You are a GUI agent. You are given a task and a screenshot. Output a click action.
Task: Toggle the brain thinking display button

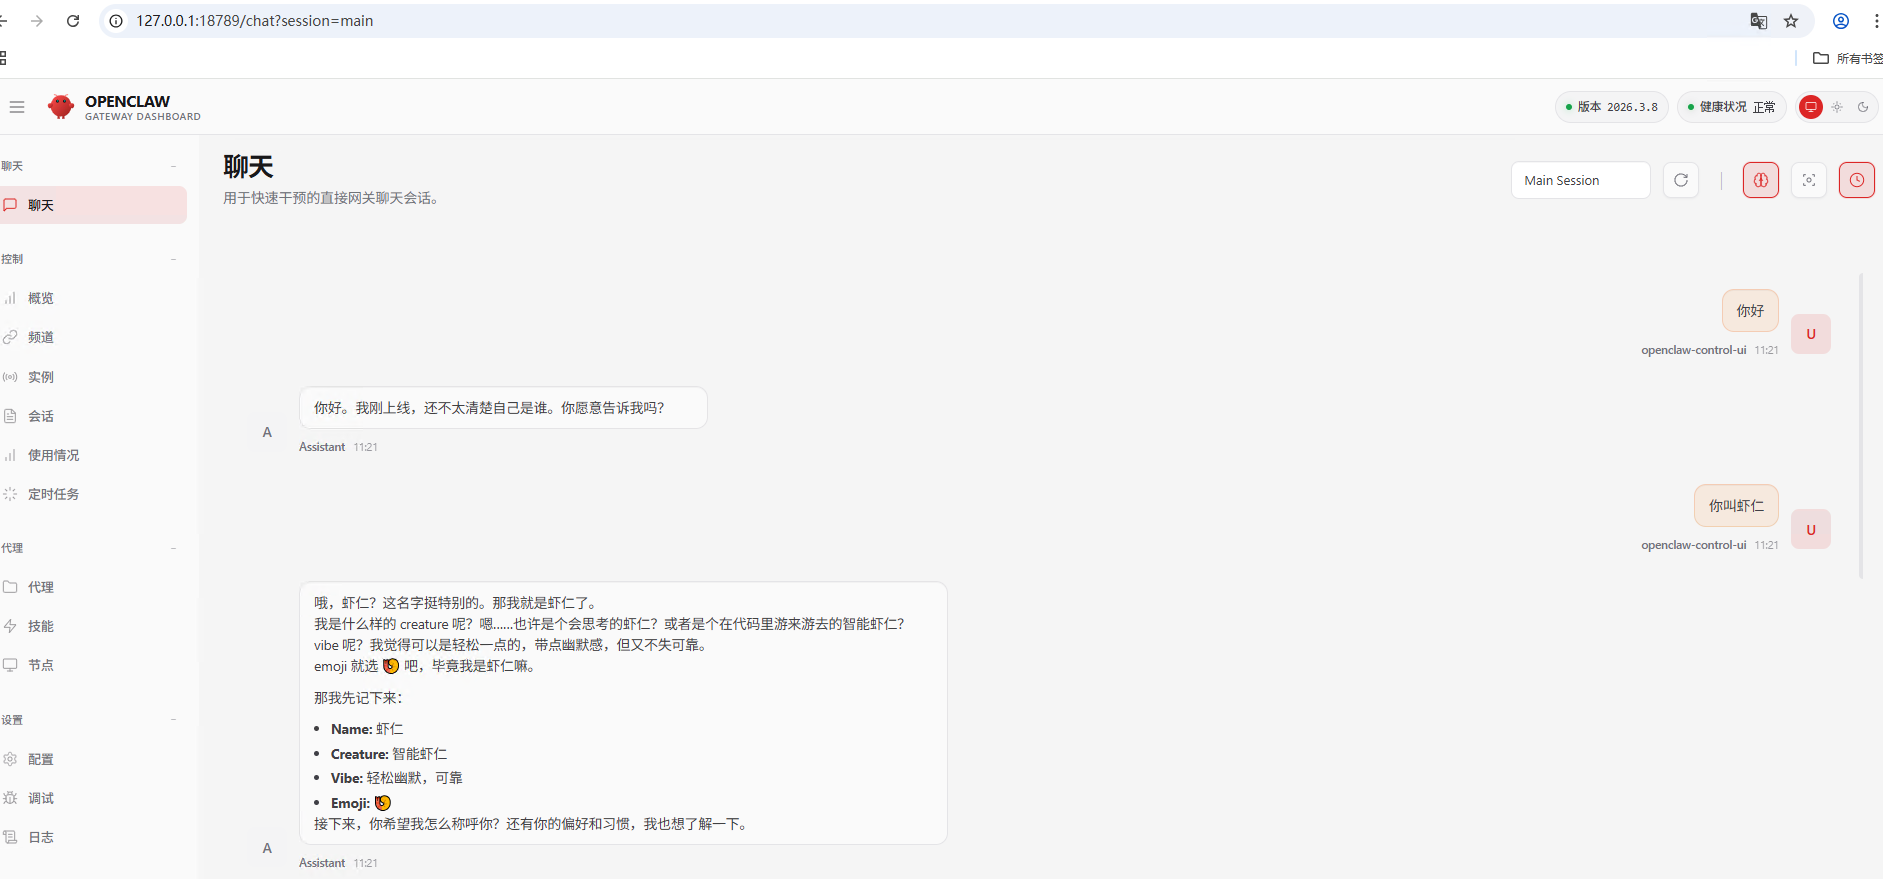[x=1761, y=180]
